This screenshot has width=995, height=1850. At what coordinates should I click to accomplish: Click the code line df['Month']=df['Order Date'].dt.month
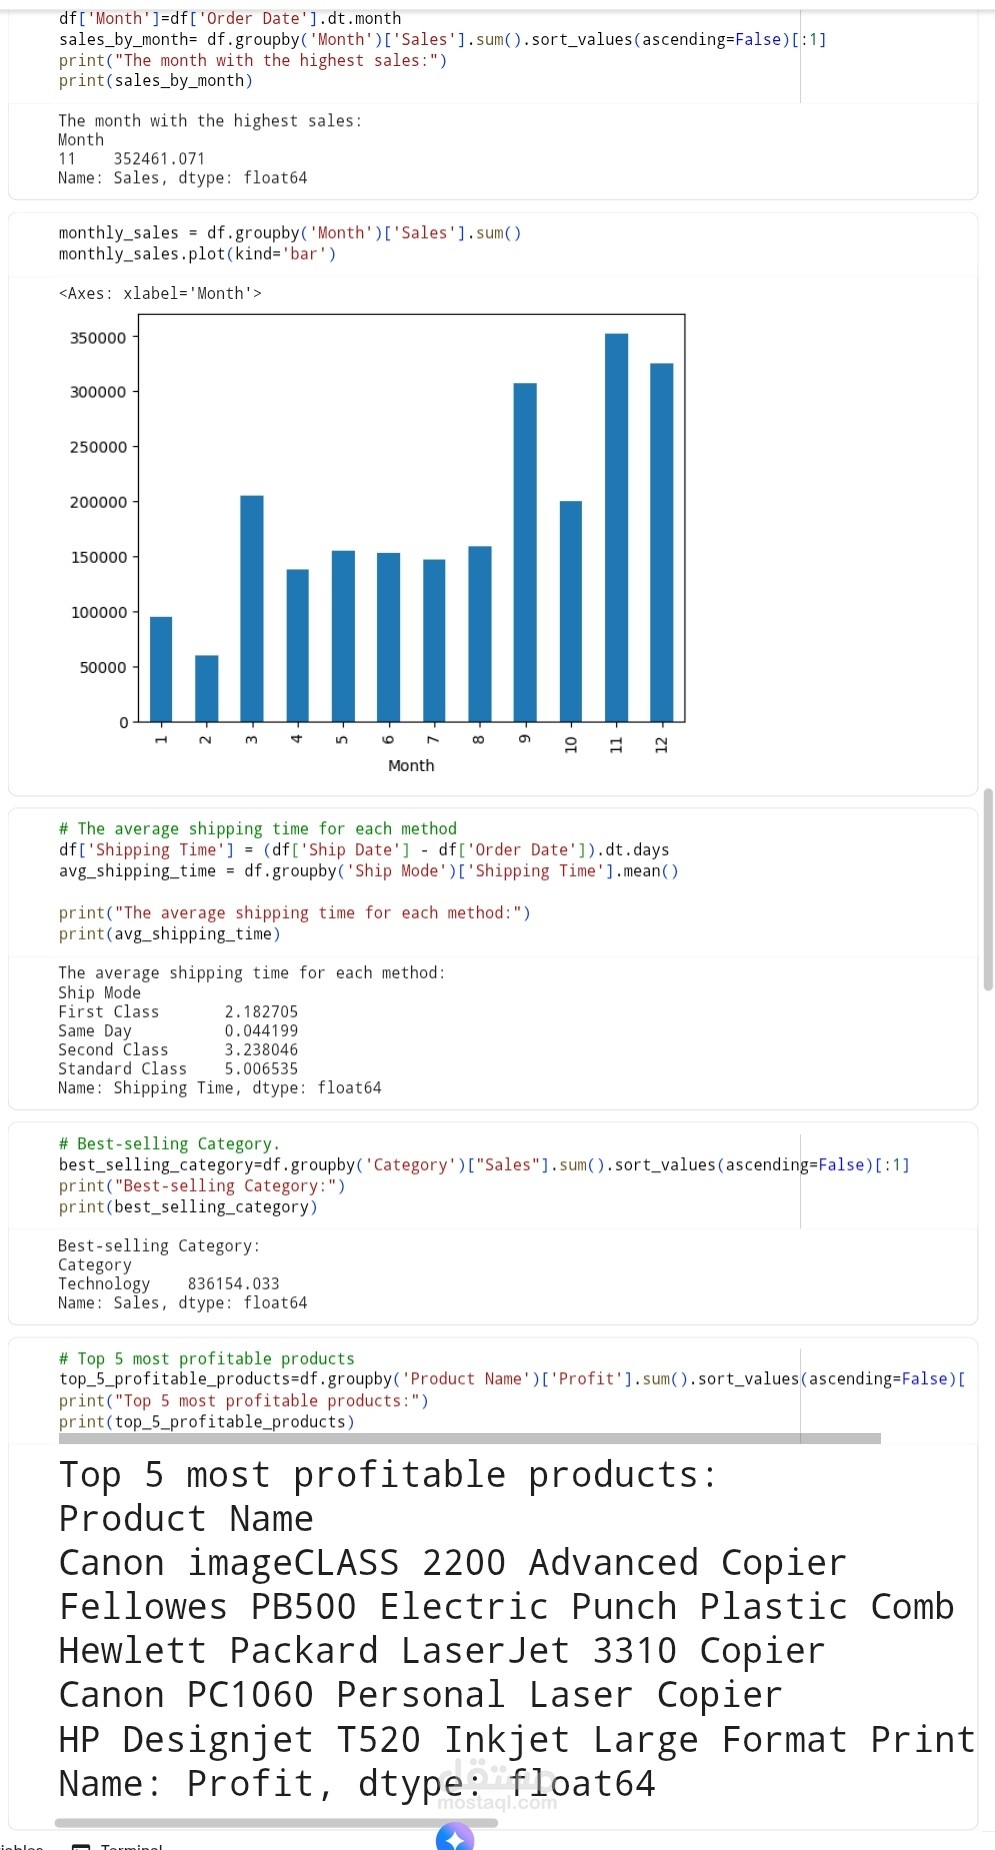click(x=230, y=18)
